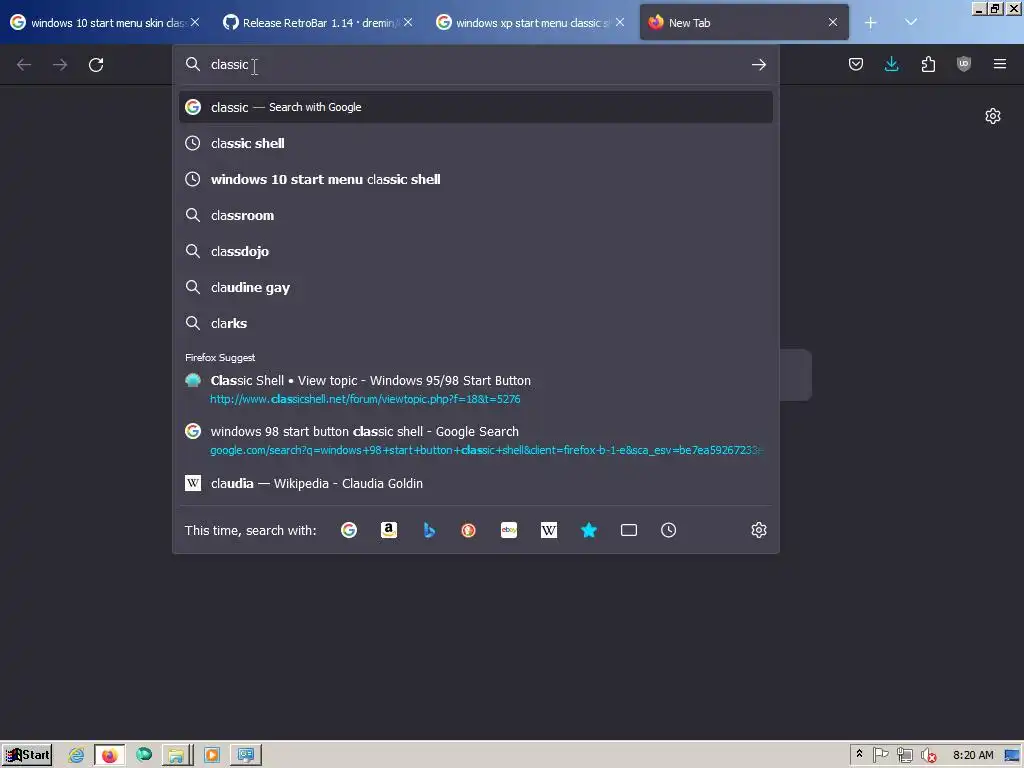1024x768 pixels.
Task: Search this time with eBay icon
Action: click(x=509, y=530)
